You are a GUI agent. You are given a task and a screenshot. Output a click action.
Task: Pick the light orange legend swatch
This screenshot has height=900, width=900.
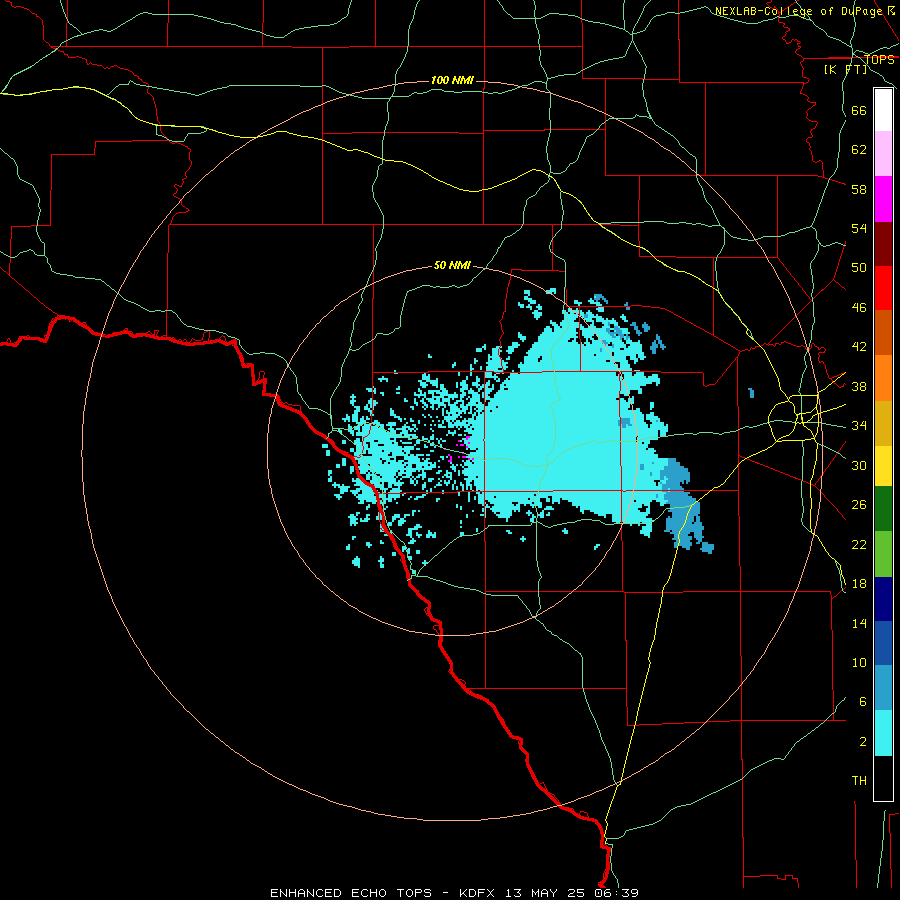(x=883, y=378)
